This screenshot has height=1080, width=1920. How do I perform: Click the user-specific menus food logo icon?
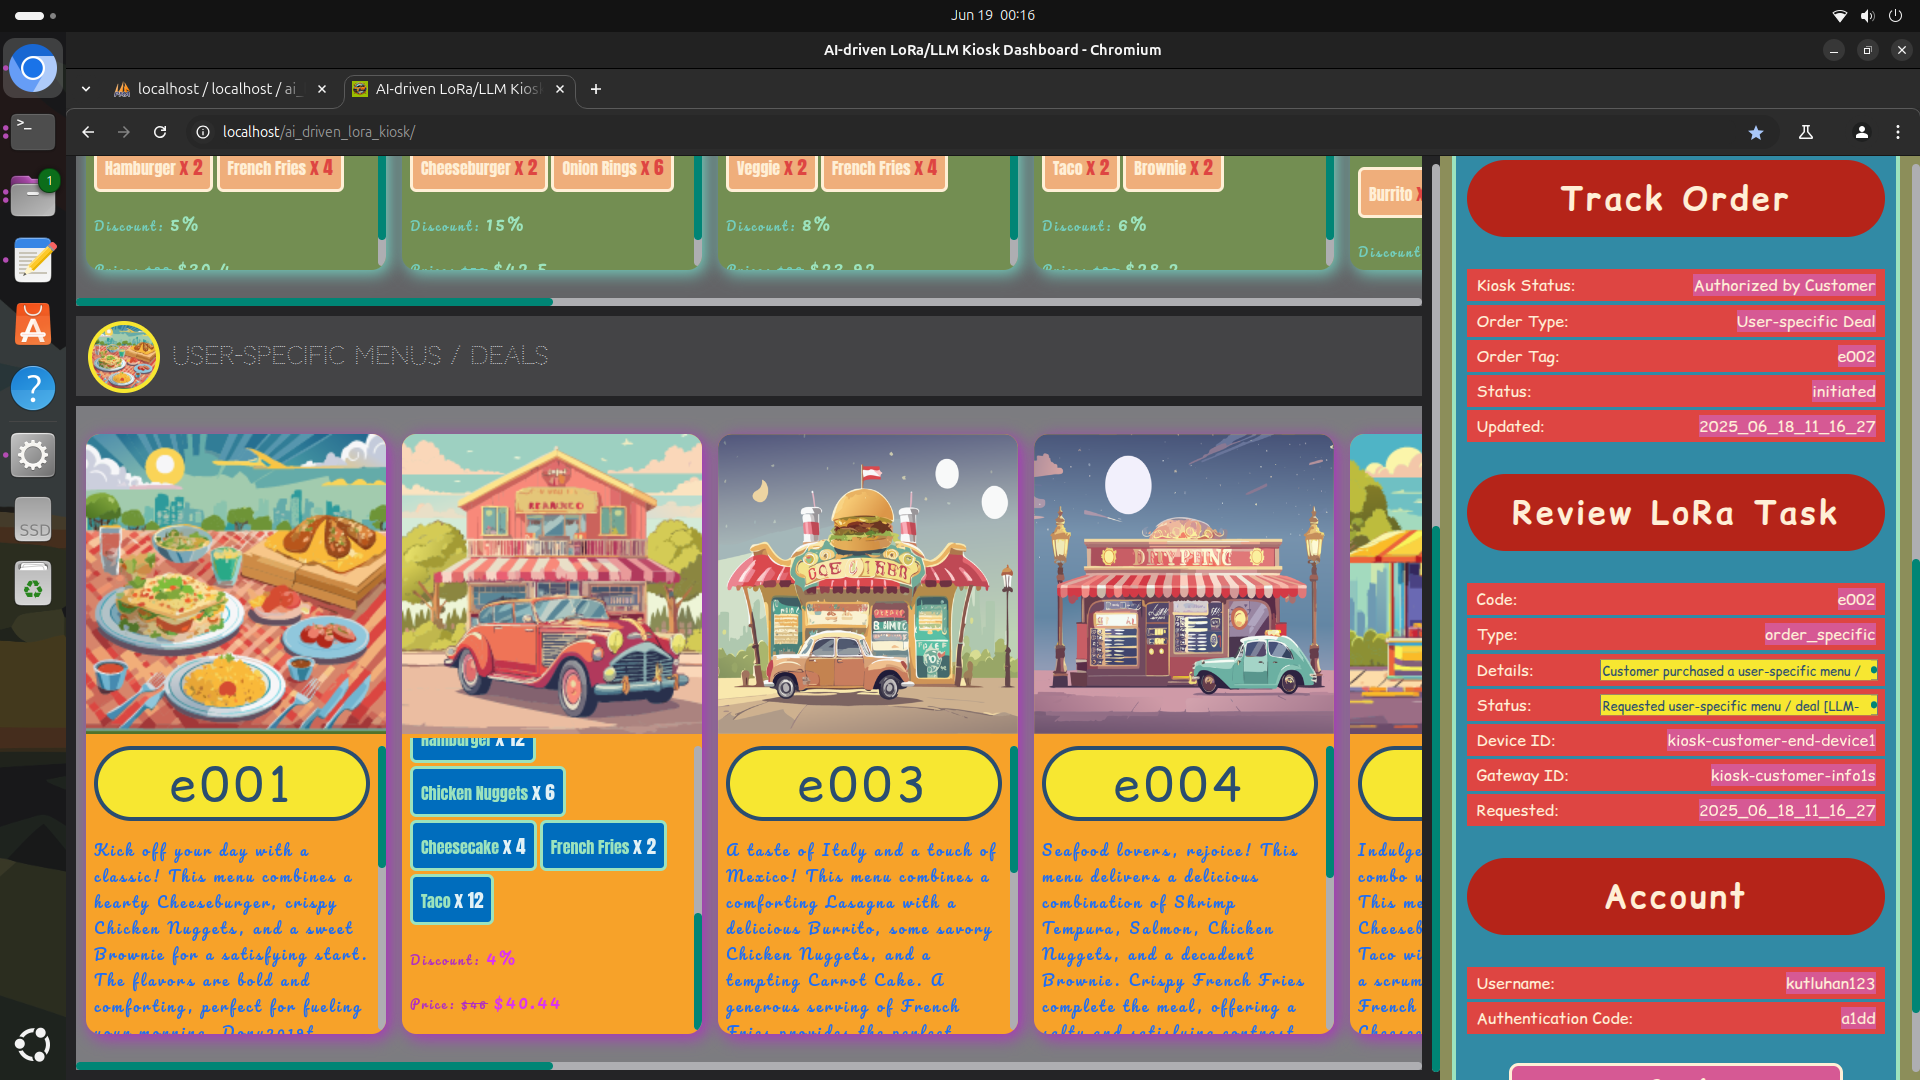pos(124,356)
